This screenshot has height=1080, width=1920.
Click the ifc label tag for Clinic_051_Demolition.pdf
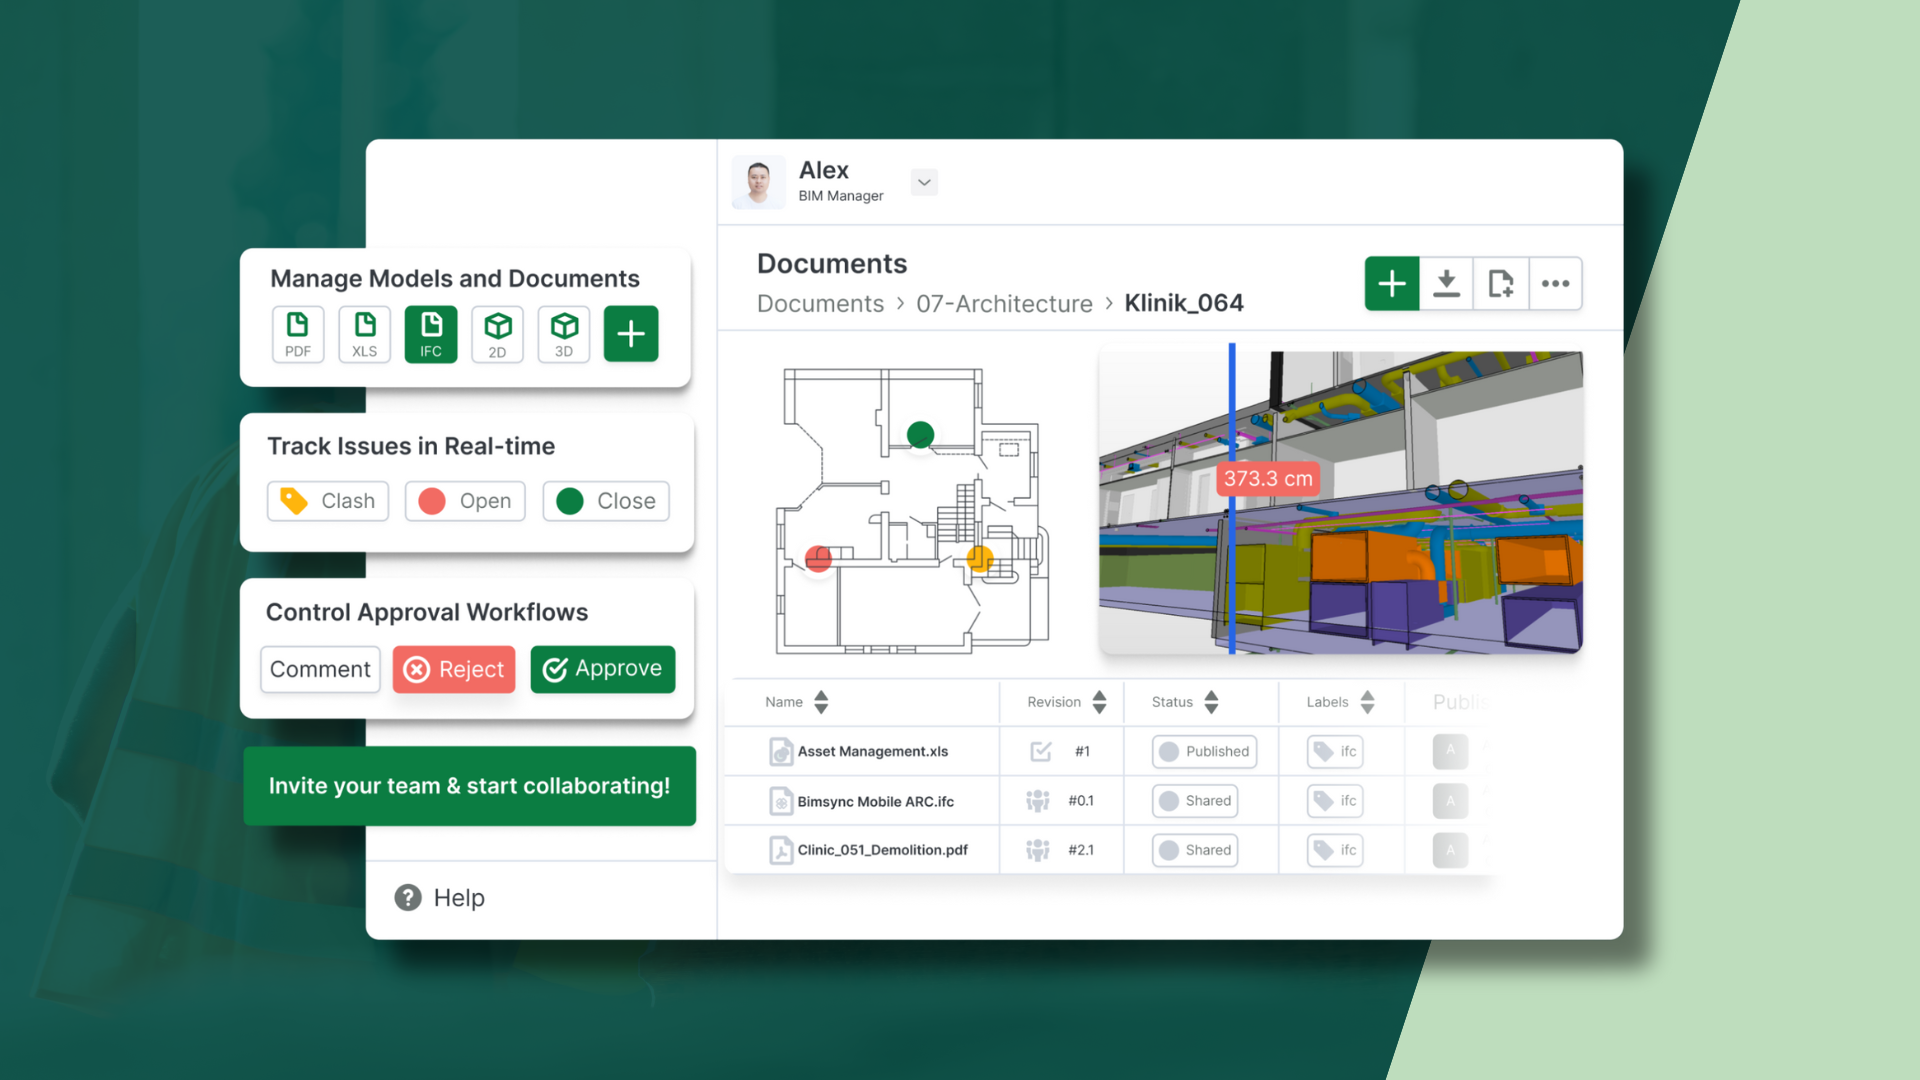click(x=1335, y=850)
